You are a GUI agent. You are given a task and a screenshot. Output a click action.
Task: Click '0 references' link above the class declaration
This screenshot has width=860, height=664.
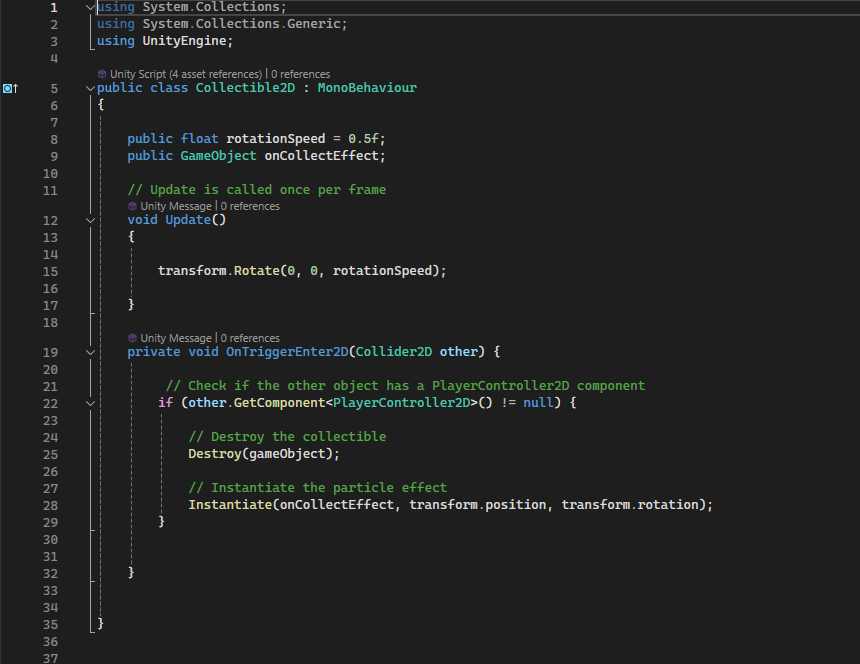pyautogui.click(x=300, y=74)
